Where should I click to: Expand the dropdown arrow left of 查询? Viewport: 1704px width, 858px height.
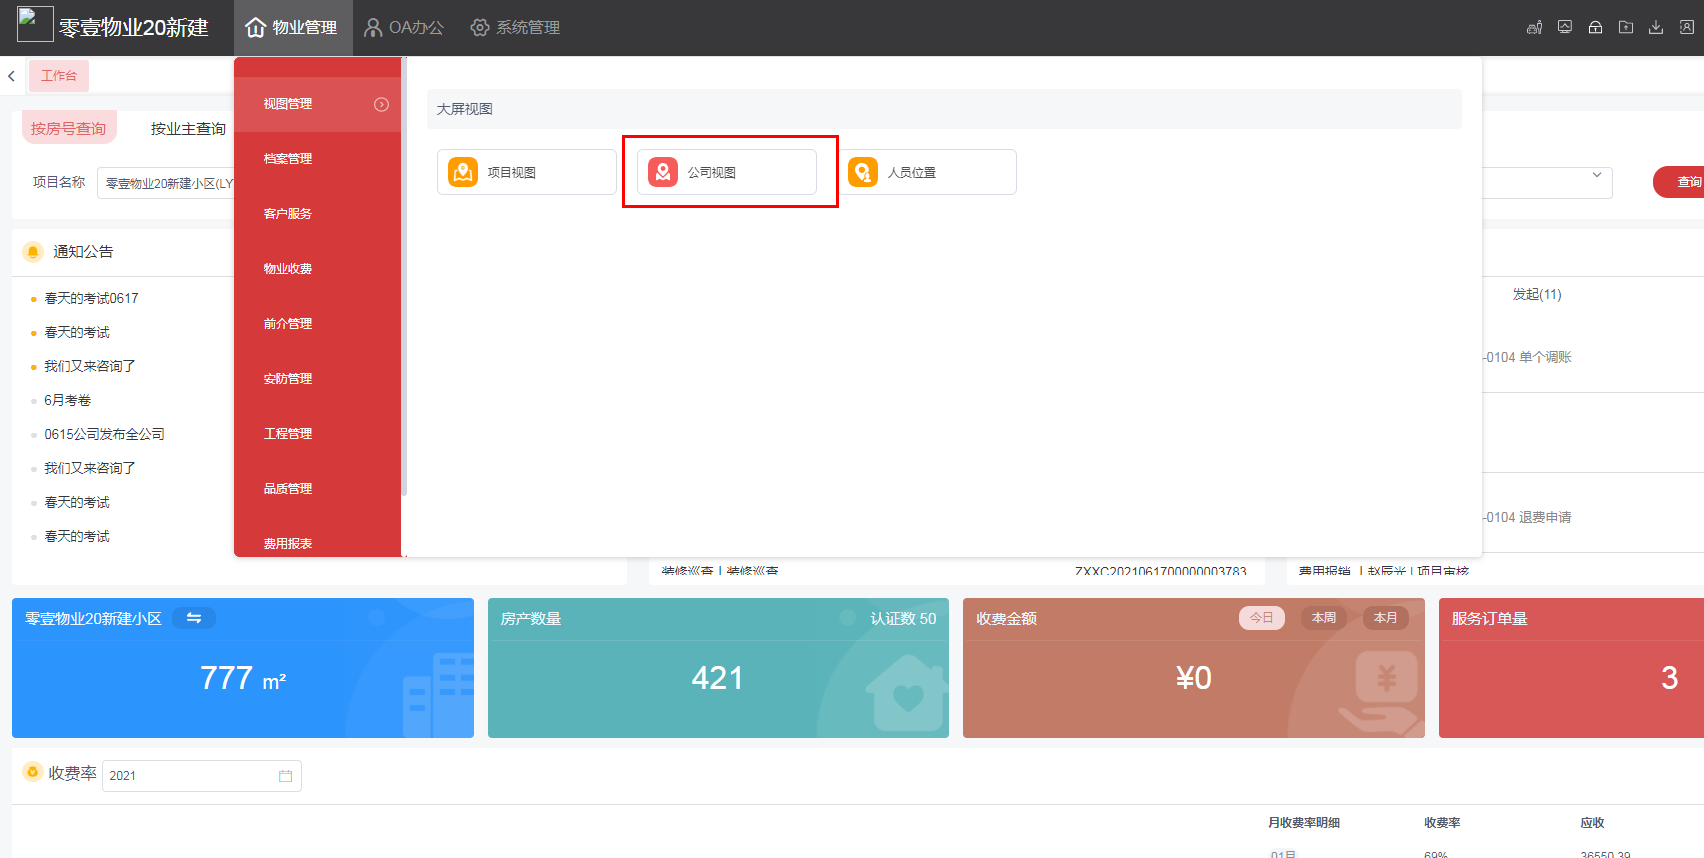pyautogui.click(x=1596, y=175)
